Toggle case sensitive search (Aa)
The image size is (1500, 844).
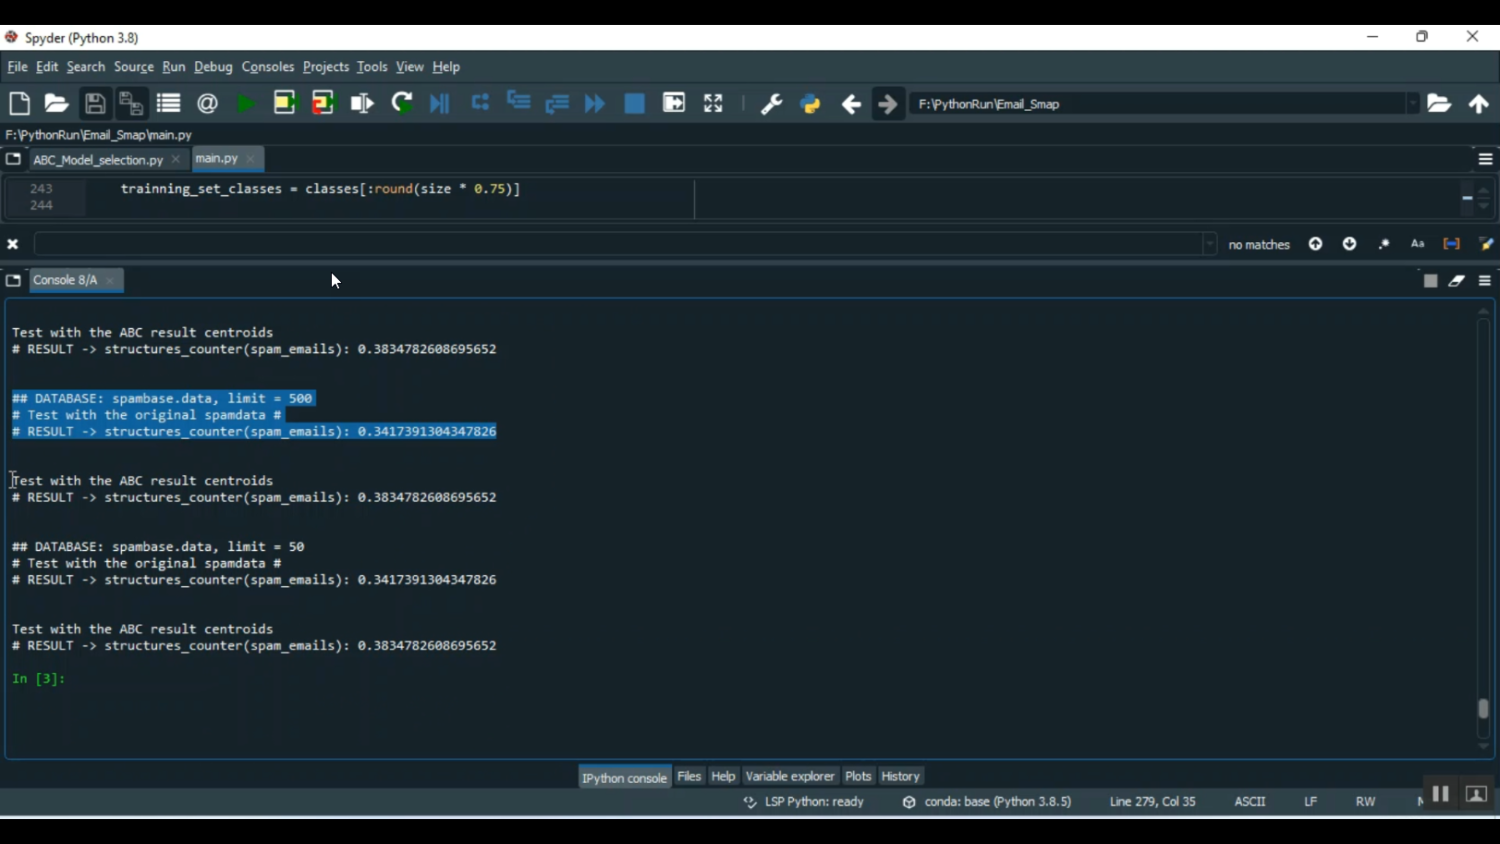[x=1417, y=244]
